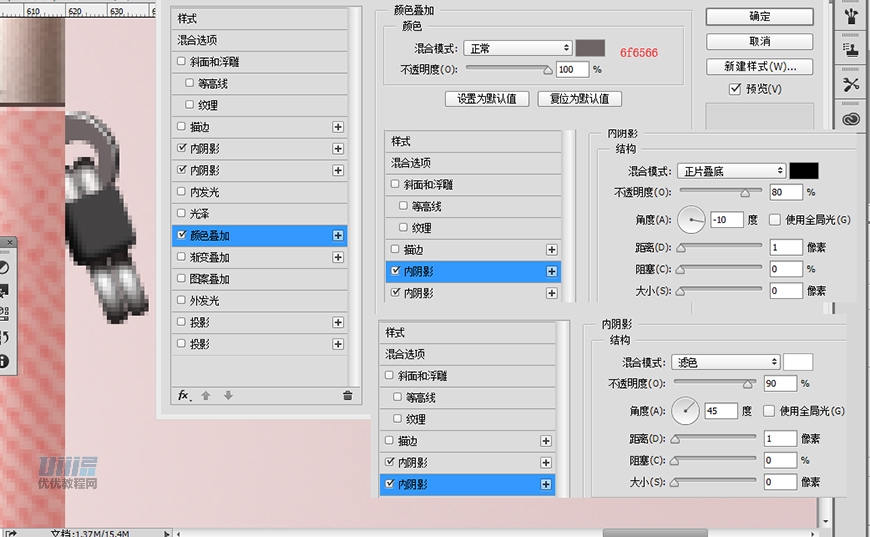The width and height of the screenshot is (870, 537).
Task: Expand document info arrow in status bar
Action: [167, 533]
